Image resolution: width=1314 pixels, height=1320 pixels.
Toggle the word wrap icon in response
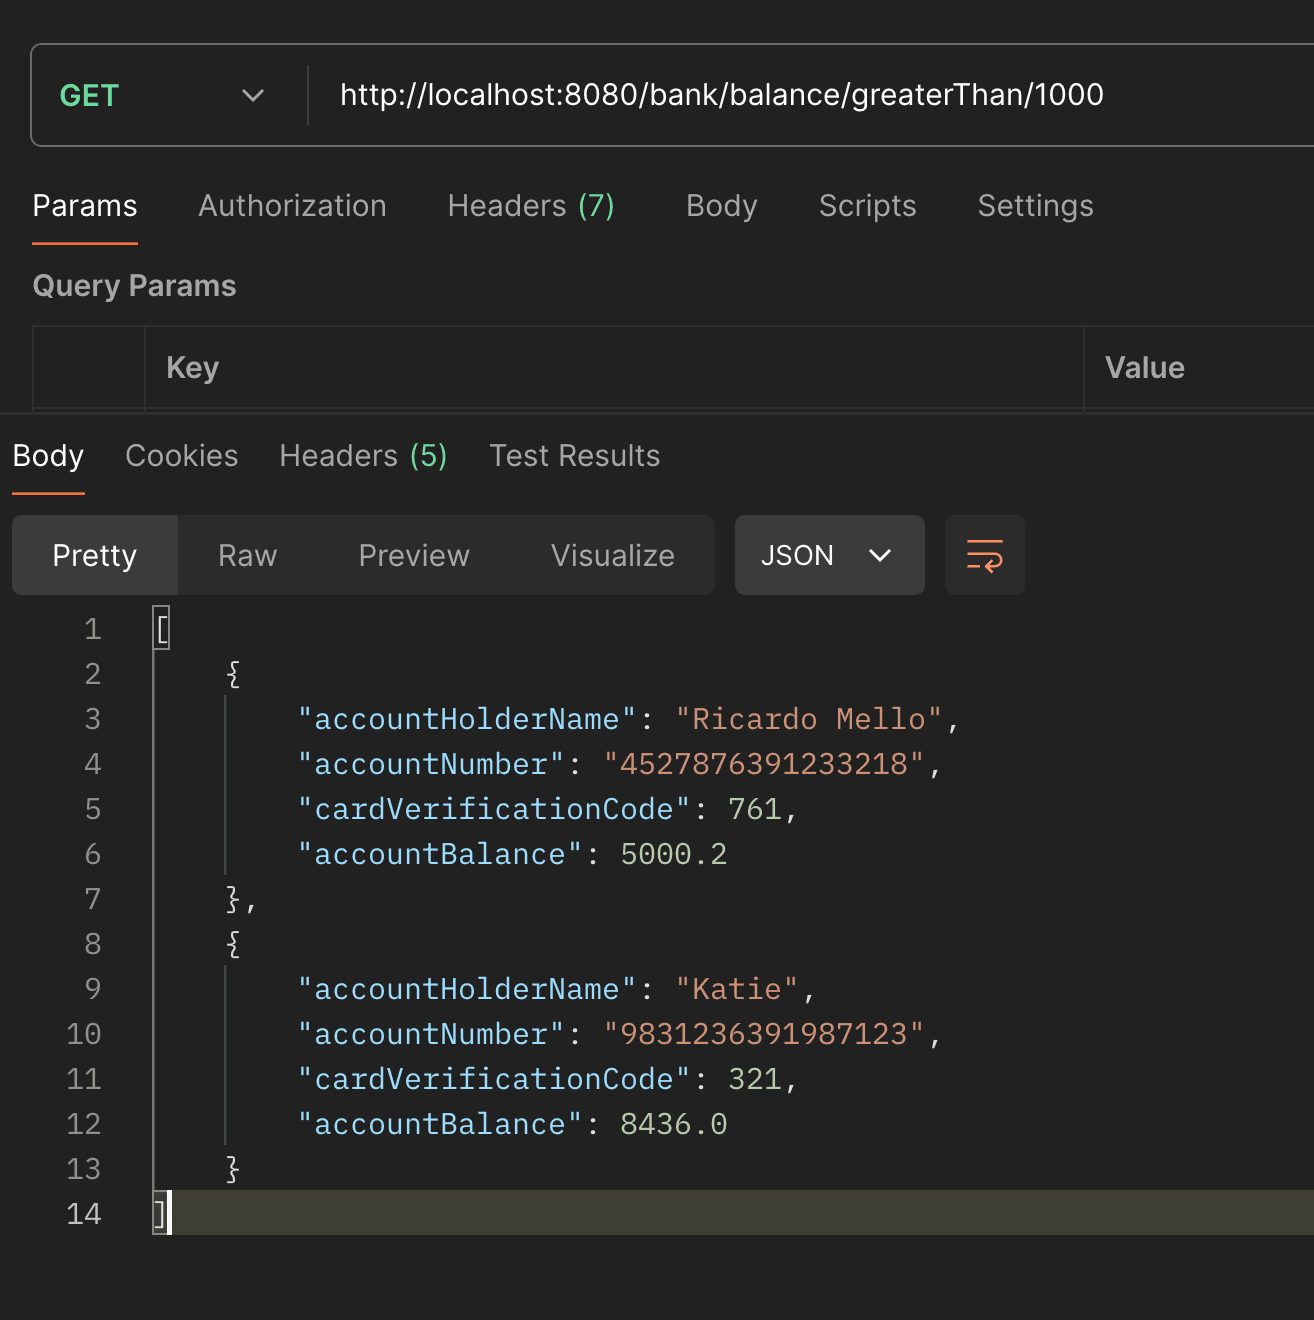pos(984,555)
